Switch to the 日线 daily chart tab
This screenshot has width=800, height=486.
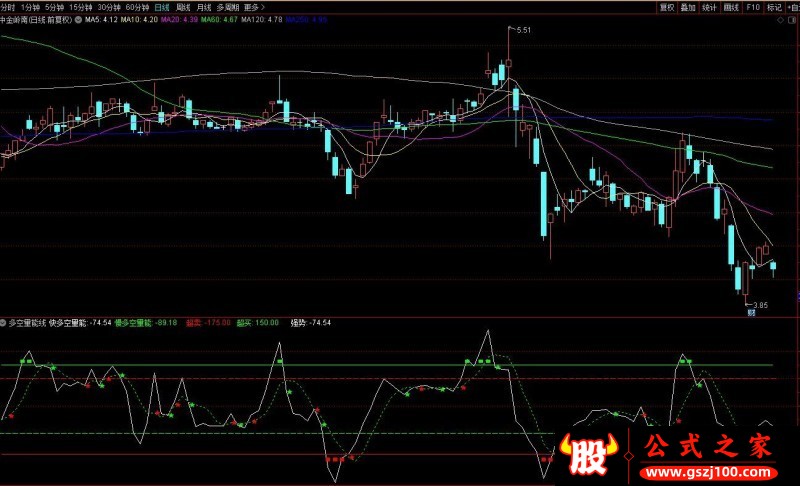161,6
